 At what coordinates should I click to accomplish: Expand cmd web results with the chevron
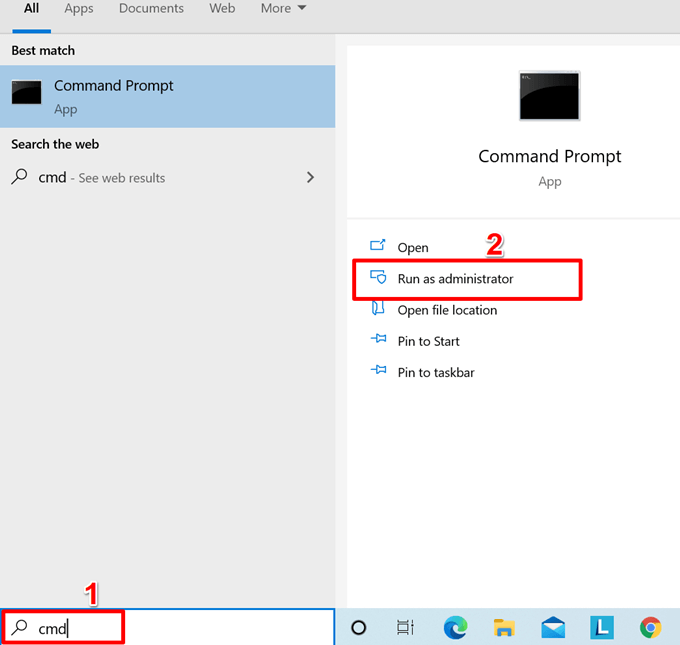pyautogui.click(x=310, y=177)
